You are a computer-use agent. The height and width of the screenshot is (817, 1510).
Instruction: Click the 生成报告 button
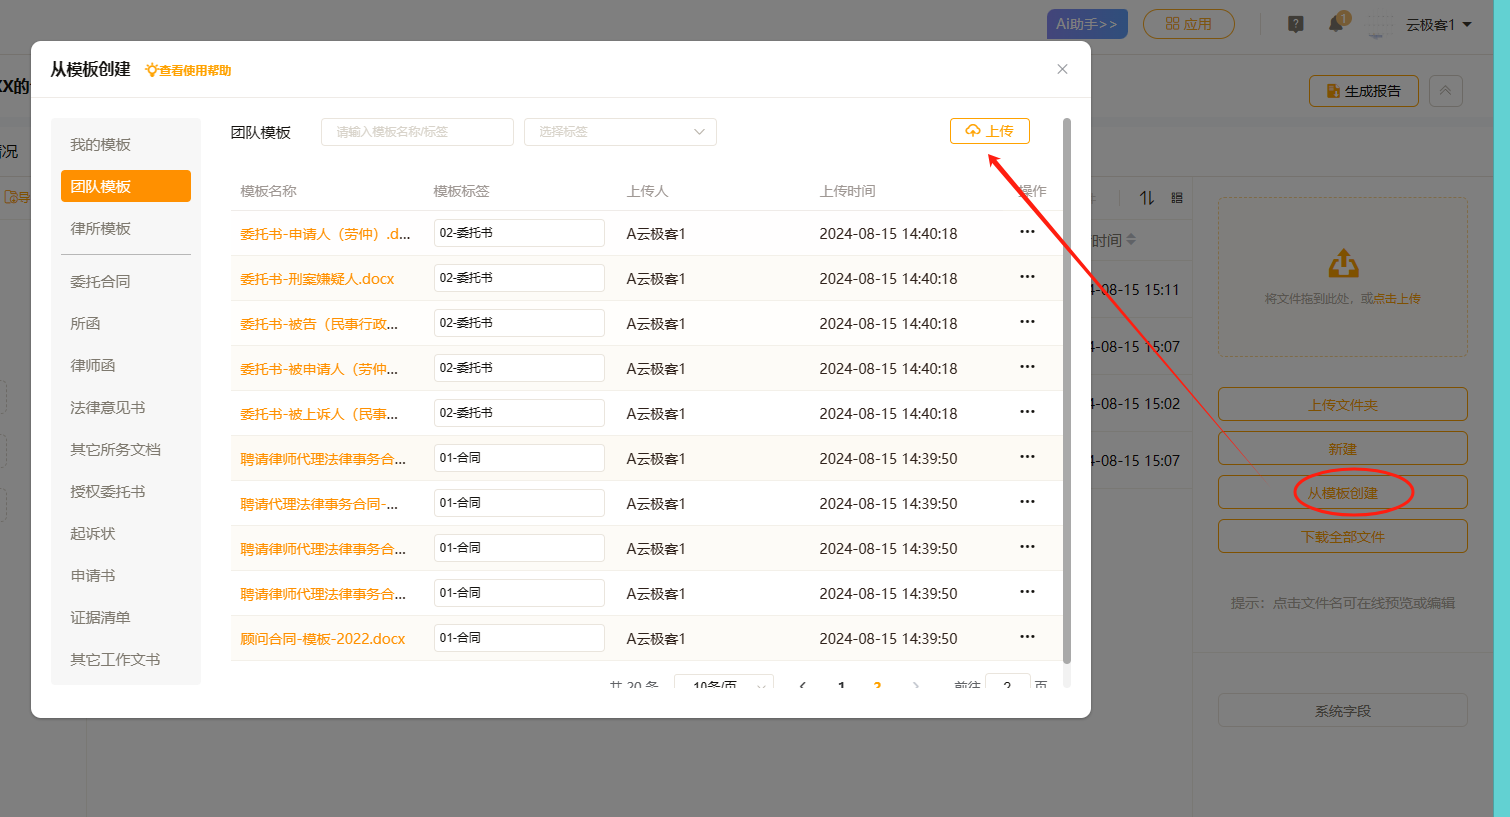pos(1363,91)
